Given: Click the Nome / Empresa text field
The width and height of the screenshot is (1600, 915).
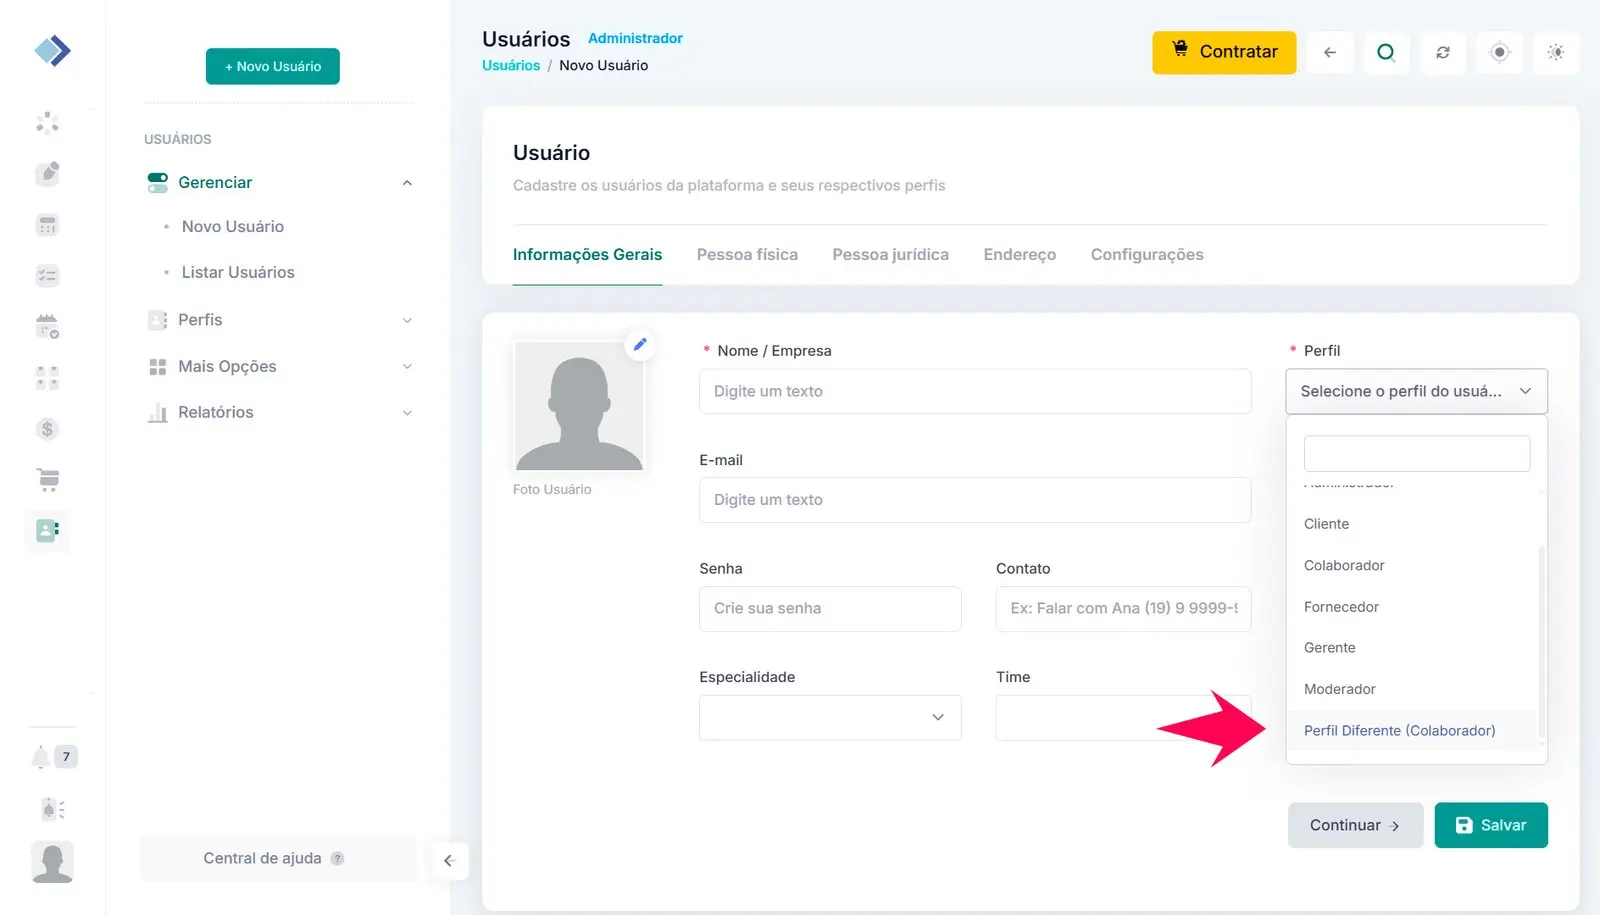Looking at the screenshot, I should tap(974, 392).
